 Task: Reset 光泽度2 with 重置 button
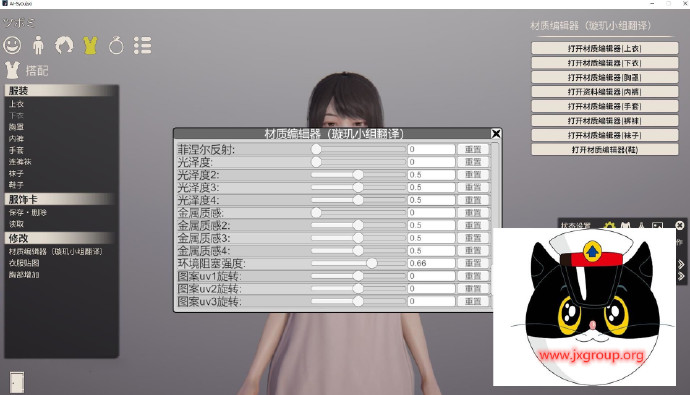(x=473, y=175)
